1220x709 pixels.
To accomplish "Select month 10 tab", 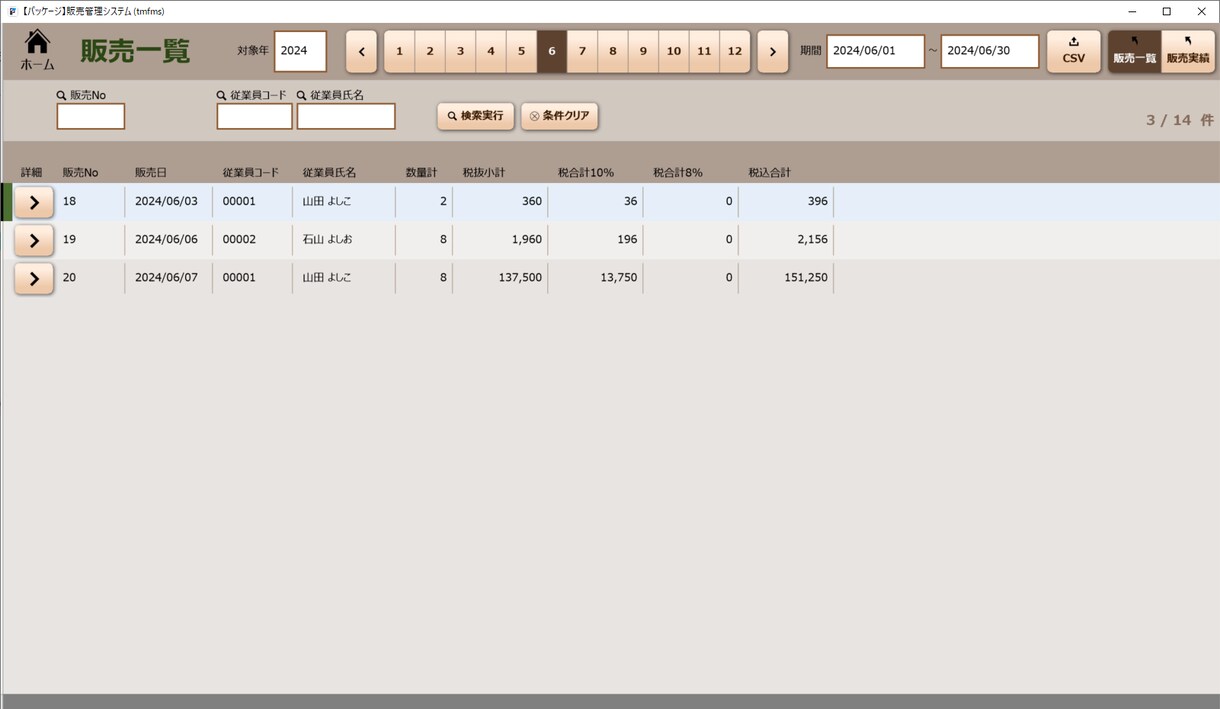I will click(x=674, y=51).
